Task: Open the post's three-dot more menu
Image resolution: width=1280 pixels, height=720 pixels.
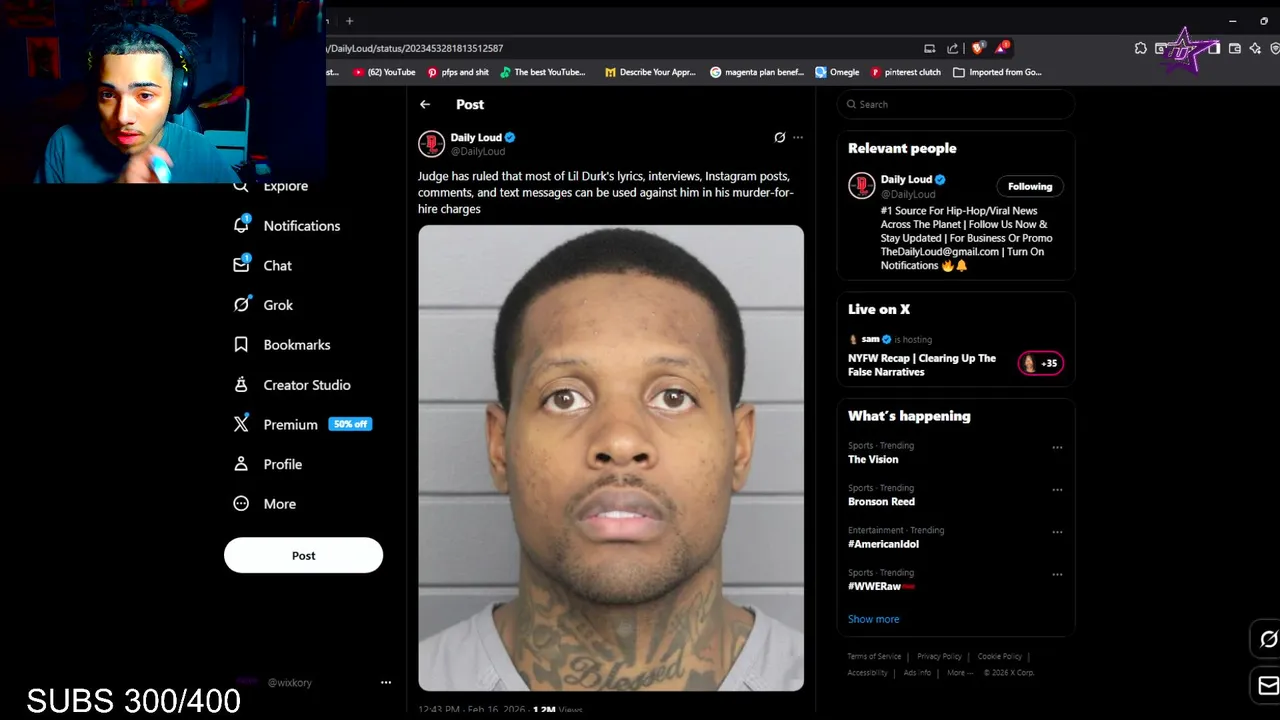Action: pyautogui.click(x=798, y=137)
